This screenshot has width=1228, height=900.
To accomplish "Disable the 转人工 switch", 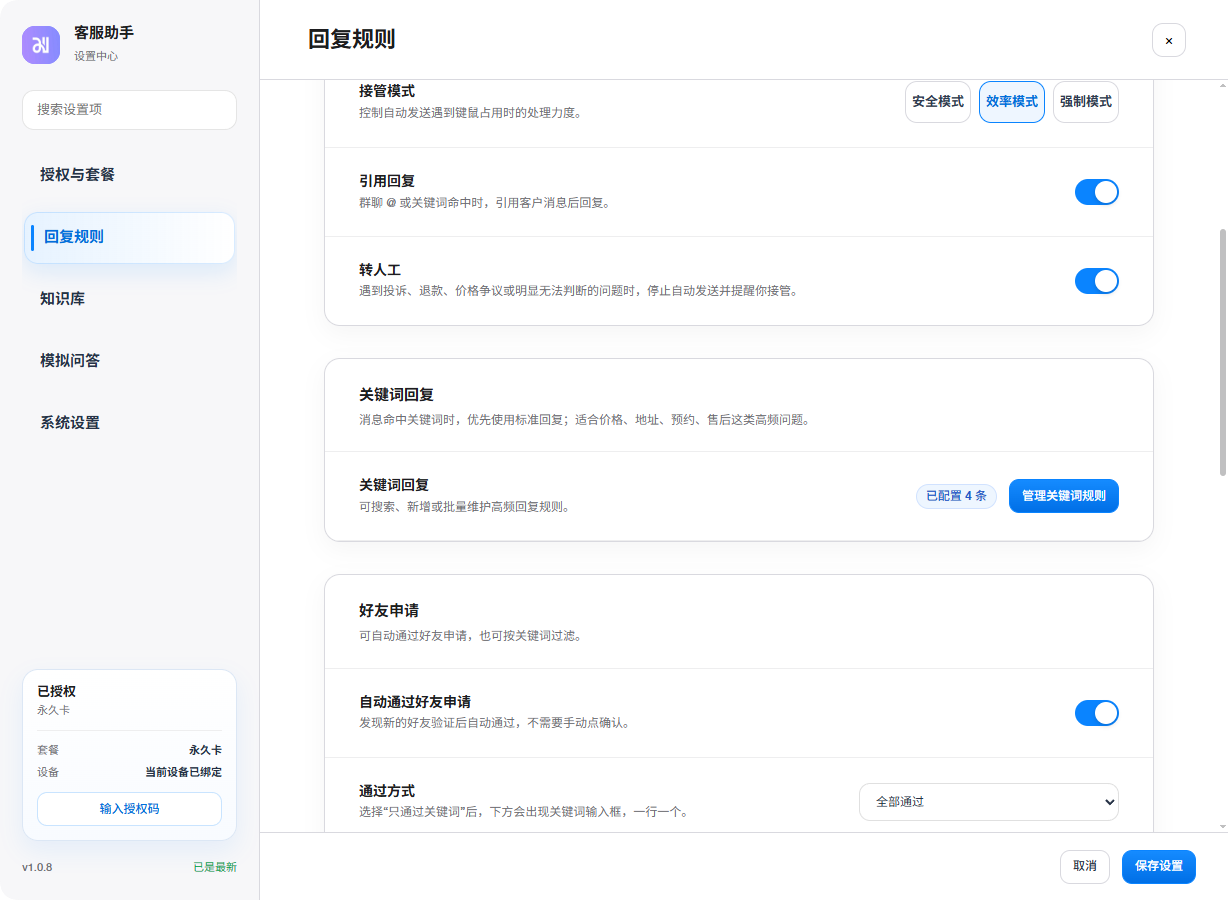I will pos(1097,281).
